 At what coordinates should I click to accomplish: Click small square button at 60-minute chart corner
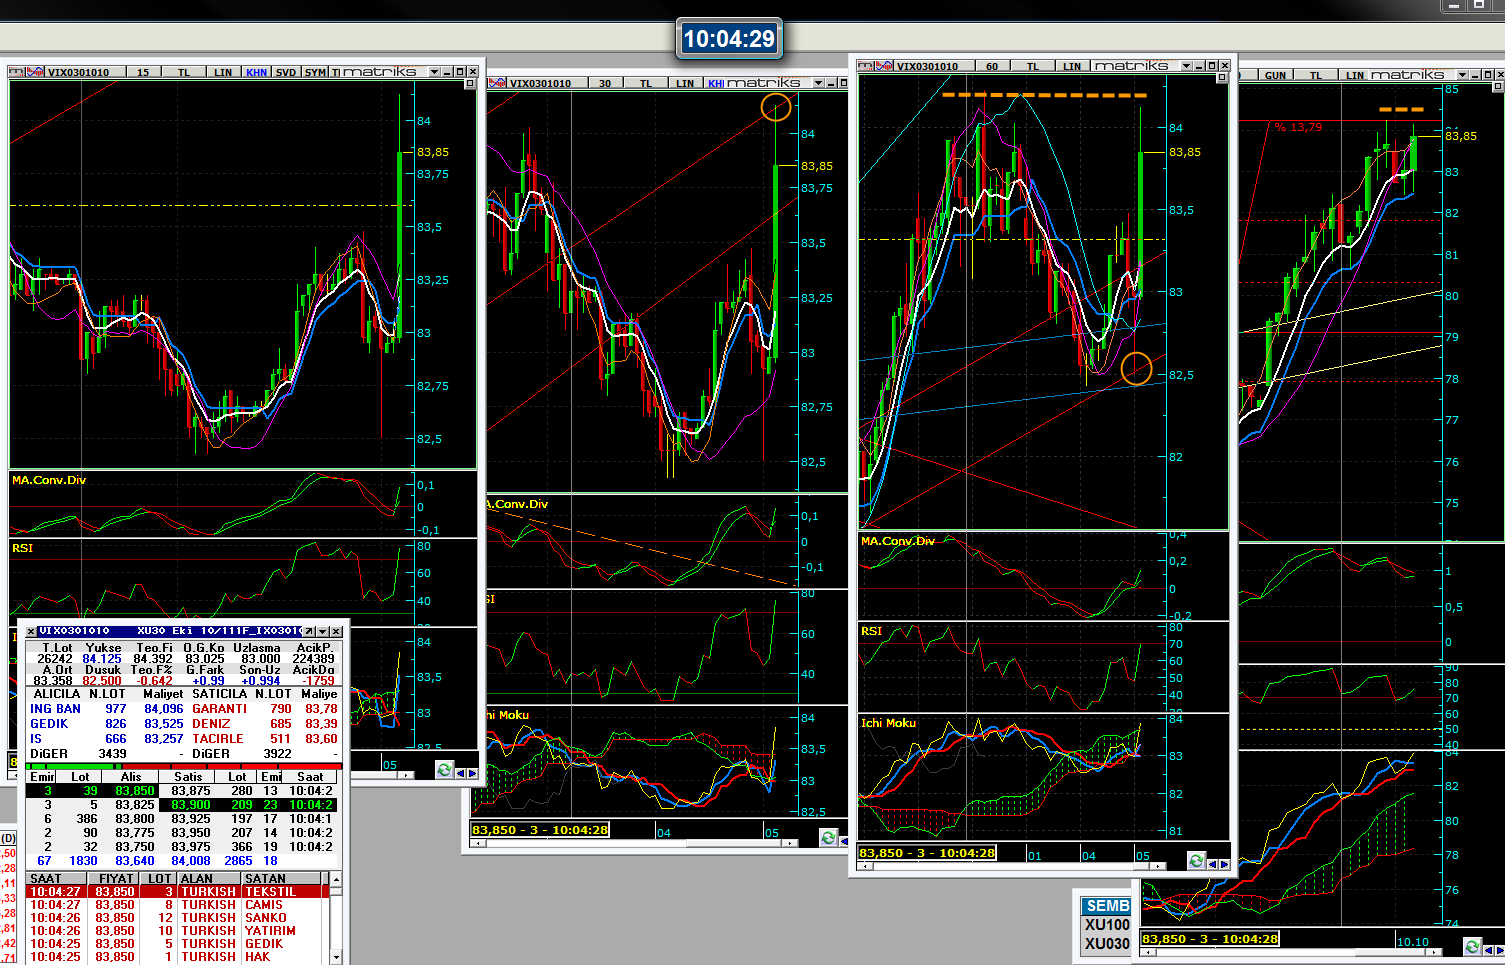click(1222, 78)
